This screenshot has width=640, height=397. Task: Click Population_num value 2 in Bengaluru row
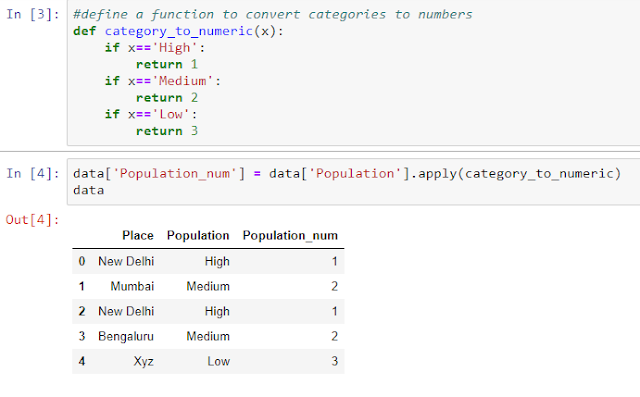pyautogui.click(x=335, y=336)
